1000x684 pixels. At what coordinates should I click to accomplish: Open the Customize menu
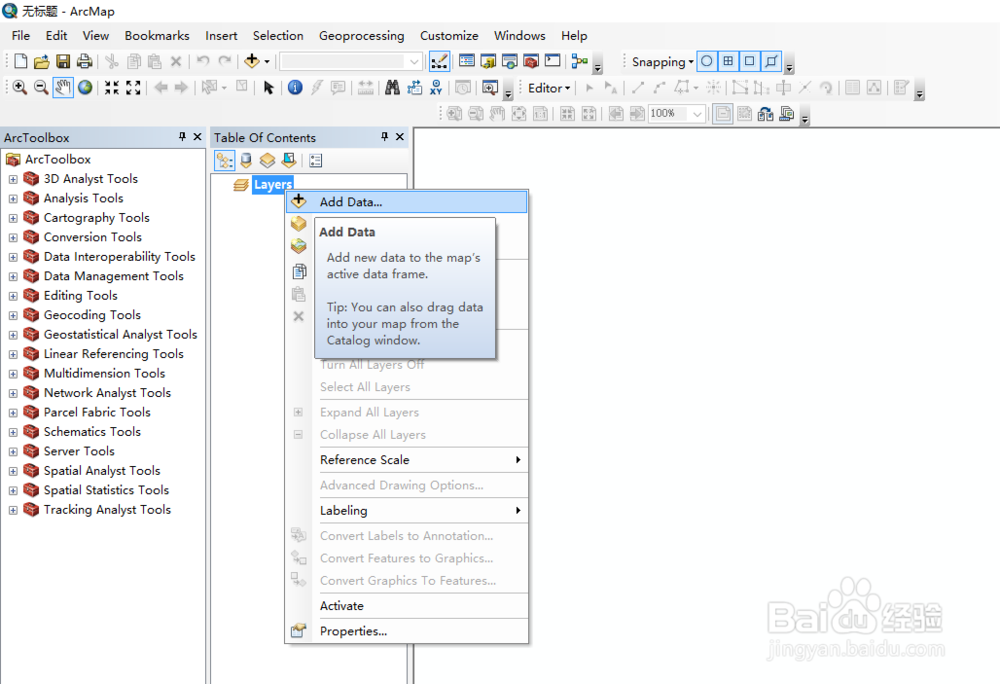tap(449, 36)
